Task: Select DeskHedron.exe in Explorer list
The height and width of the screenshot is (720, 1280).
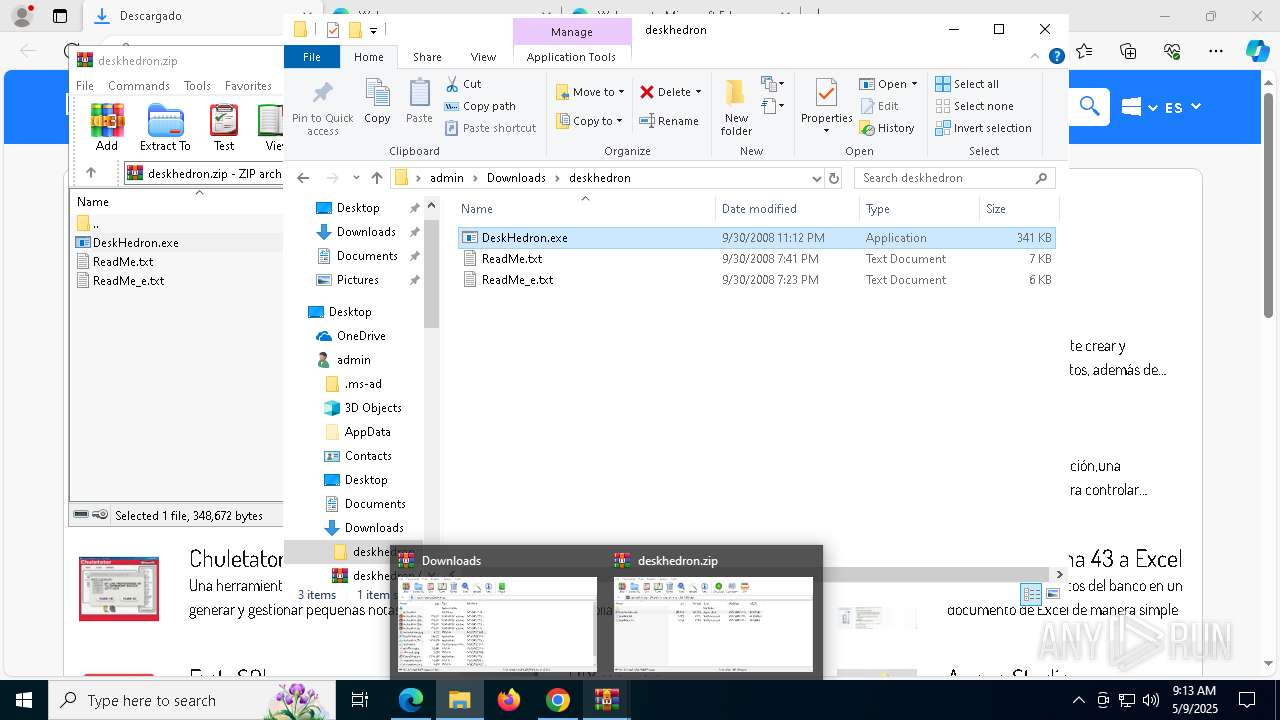Action: [x=757, y=238]
